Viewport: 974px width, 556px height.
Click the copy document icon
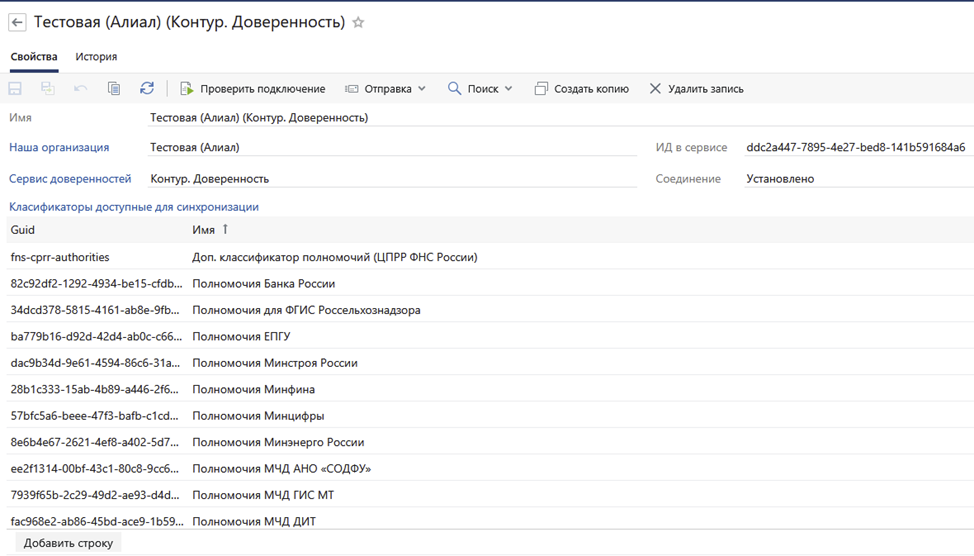(x=114, y=89)
